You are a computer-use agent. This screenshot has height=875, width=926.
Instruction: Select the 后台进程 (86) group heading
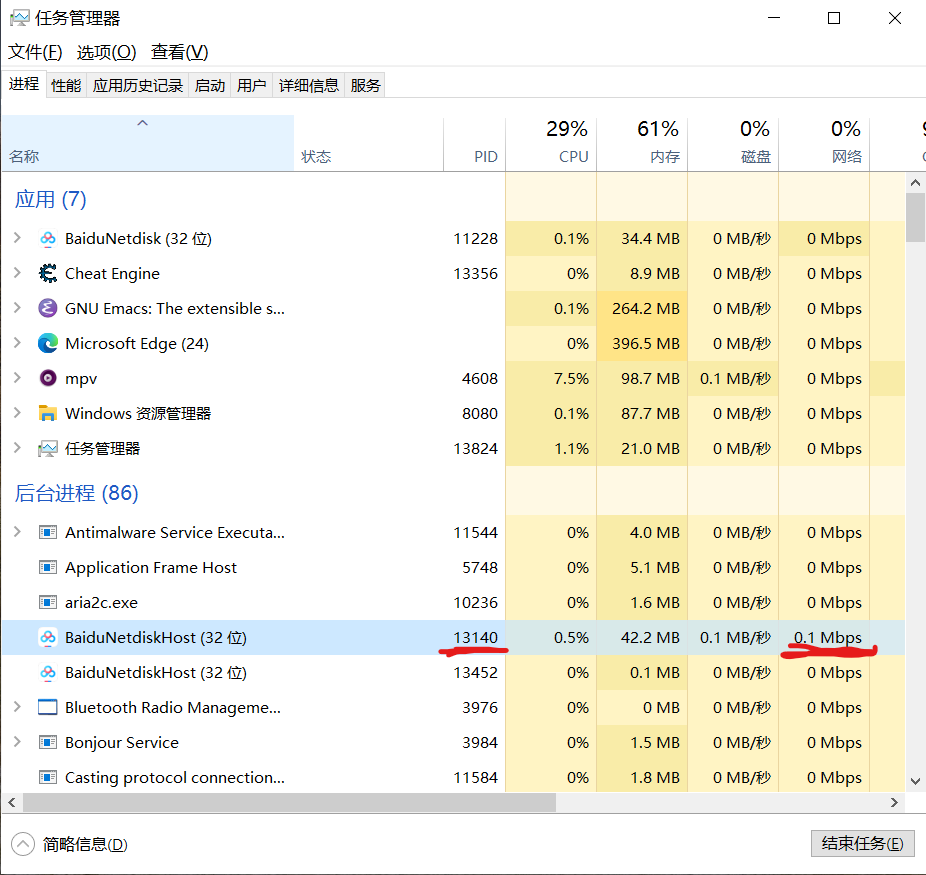click(77, 493)
